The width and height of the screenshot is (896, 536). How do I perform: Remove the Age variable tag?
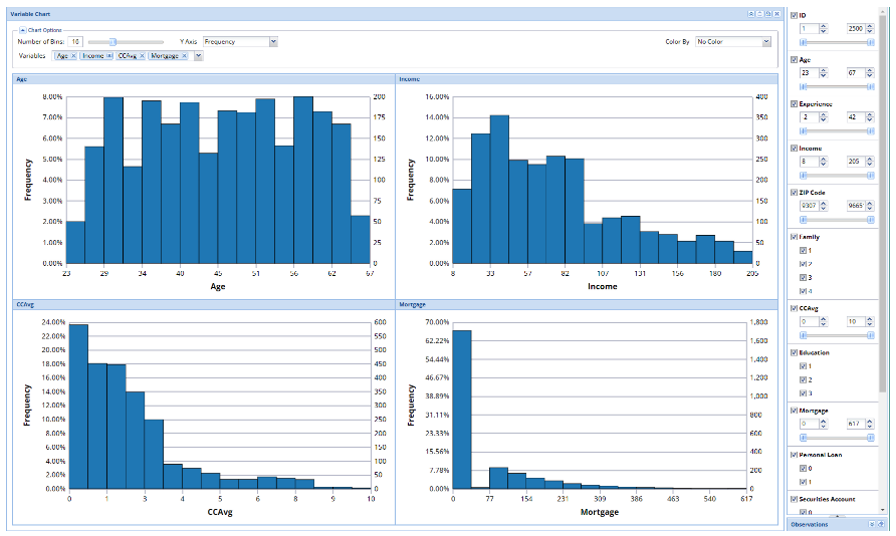pyautogui.click(x=73, y=56)
